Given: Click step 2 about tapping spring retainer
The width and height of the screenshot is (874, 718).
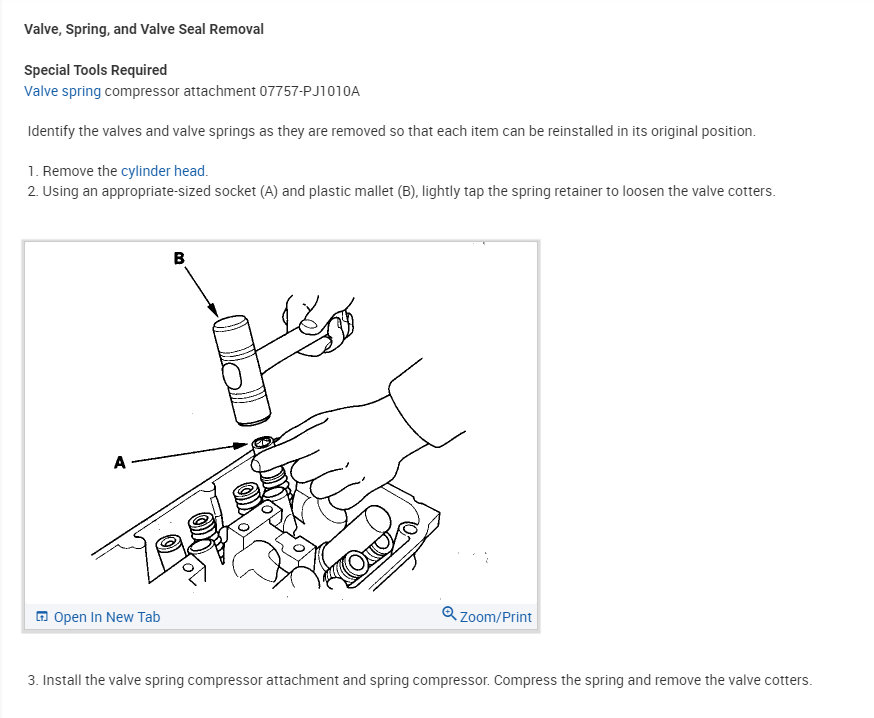Looking at the screenshot, I should pyautogui.click(x=401, y=191).
